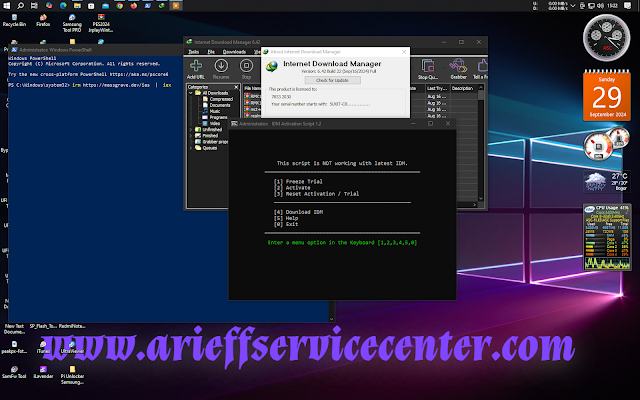Screen dimensions: 640x400
Task: Select the Grabber projects category
Action: pyautogui.click(x=211, y=142)
